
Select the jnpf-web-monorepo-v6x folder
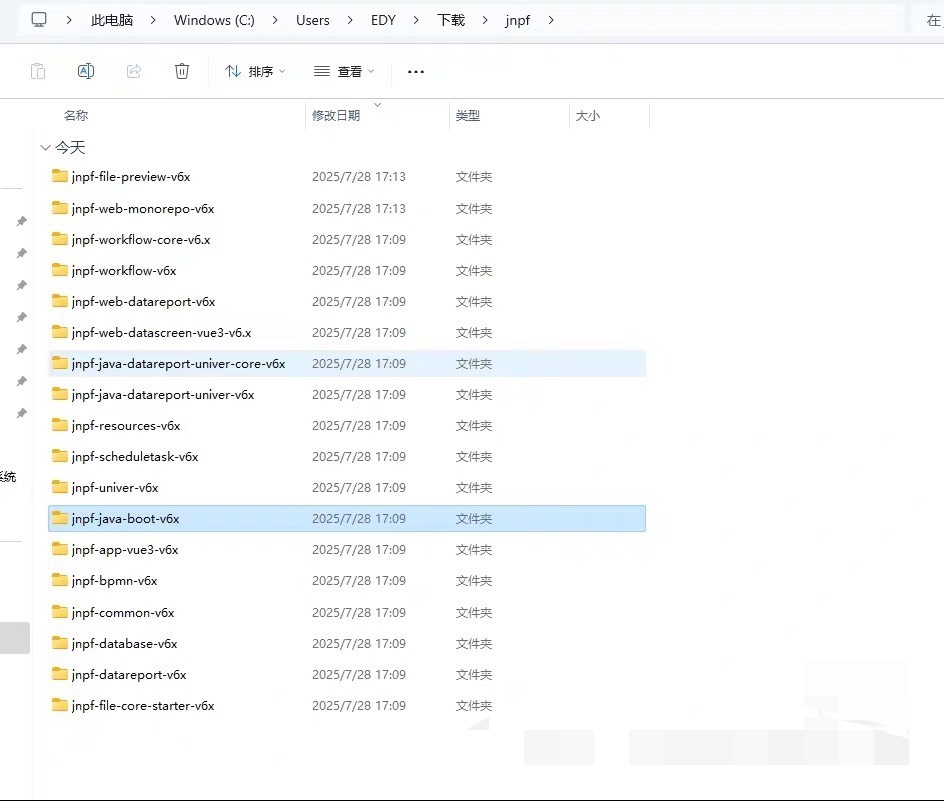[x=143, y=209]
